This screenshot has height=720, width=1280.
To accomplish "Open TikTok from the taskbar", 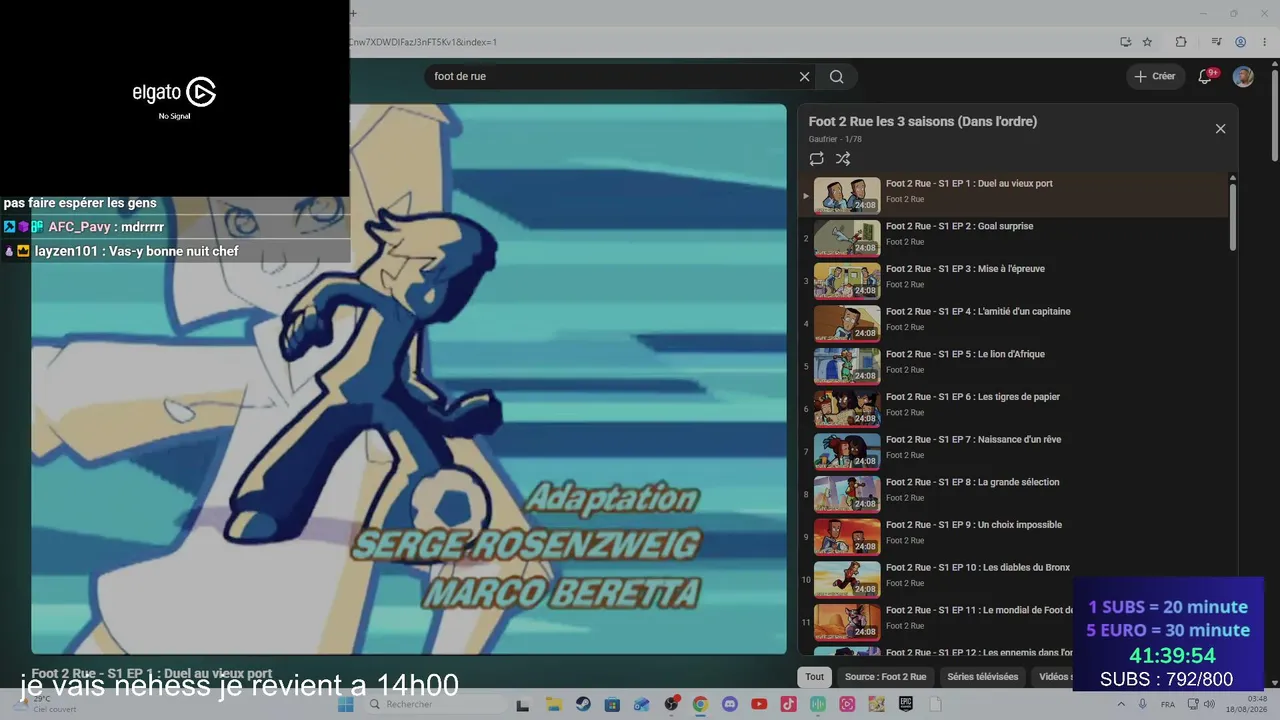I will pyautogui.click(x=789, y=705).
